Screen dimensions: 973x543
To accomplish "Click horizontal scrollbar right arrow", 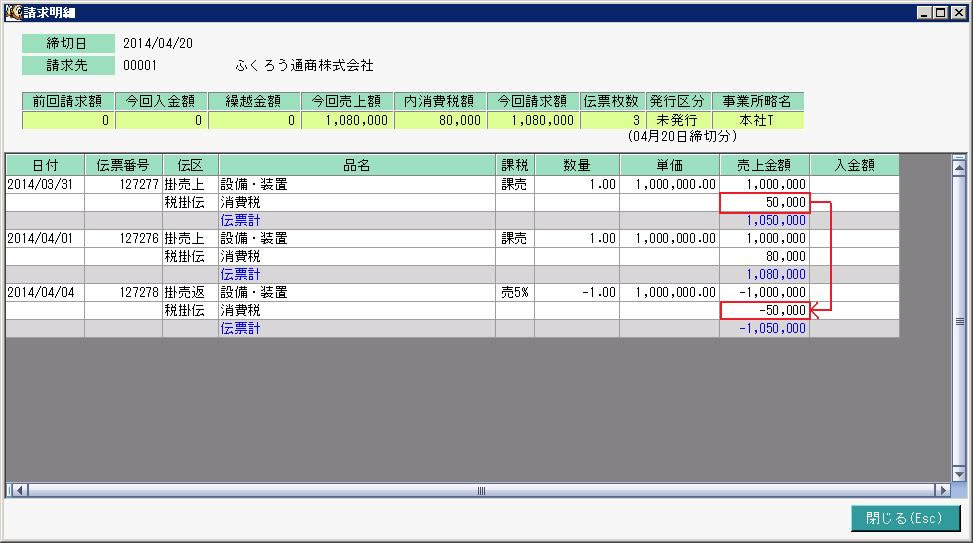I will tap(943, 490).
